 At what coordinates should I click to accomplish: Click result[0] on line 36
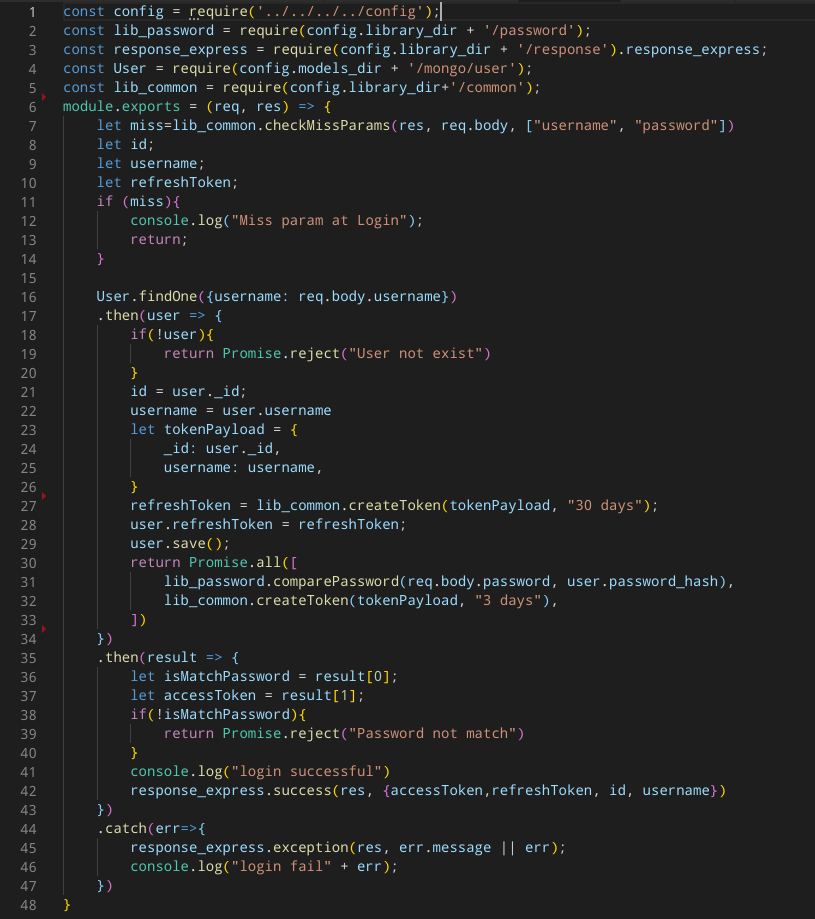[x=352, y=676]
